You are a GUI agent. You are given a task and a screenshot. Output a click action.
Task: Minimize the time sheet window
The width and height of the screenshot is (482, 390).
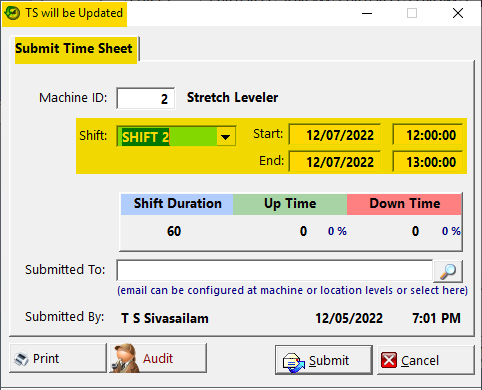(x=367, y=13)
